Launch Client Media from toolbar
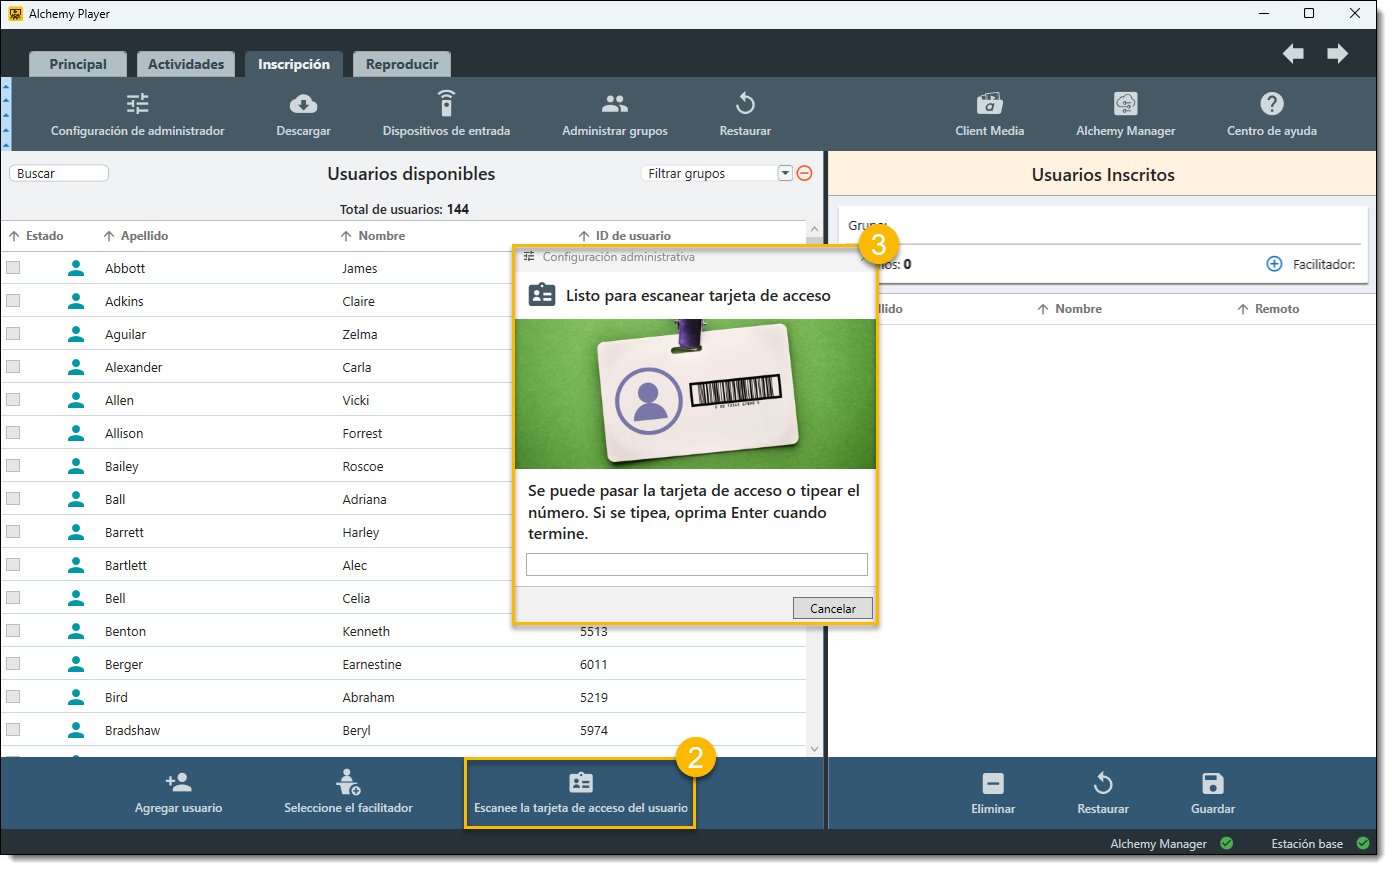The width and height of the screenshot is (1392, 870). (x=989, y=104)
